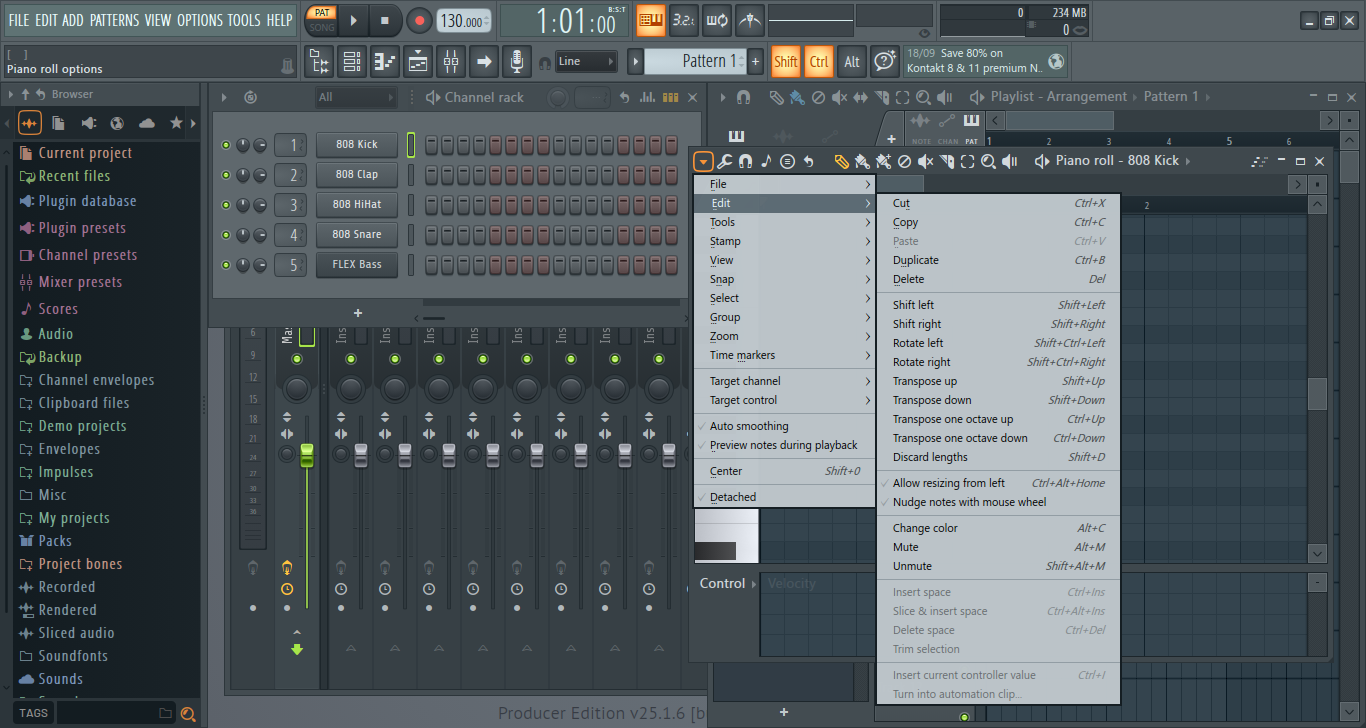Screen dimensions: 1366x728
Task: Toggle Auto smoothing option
Action: [x=748, y=426]
